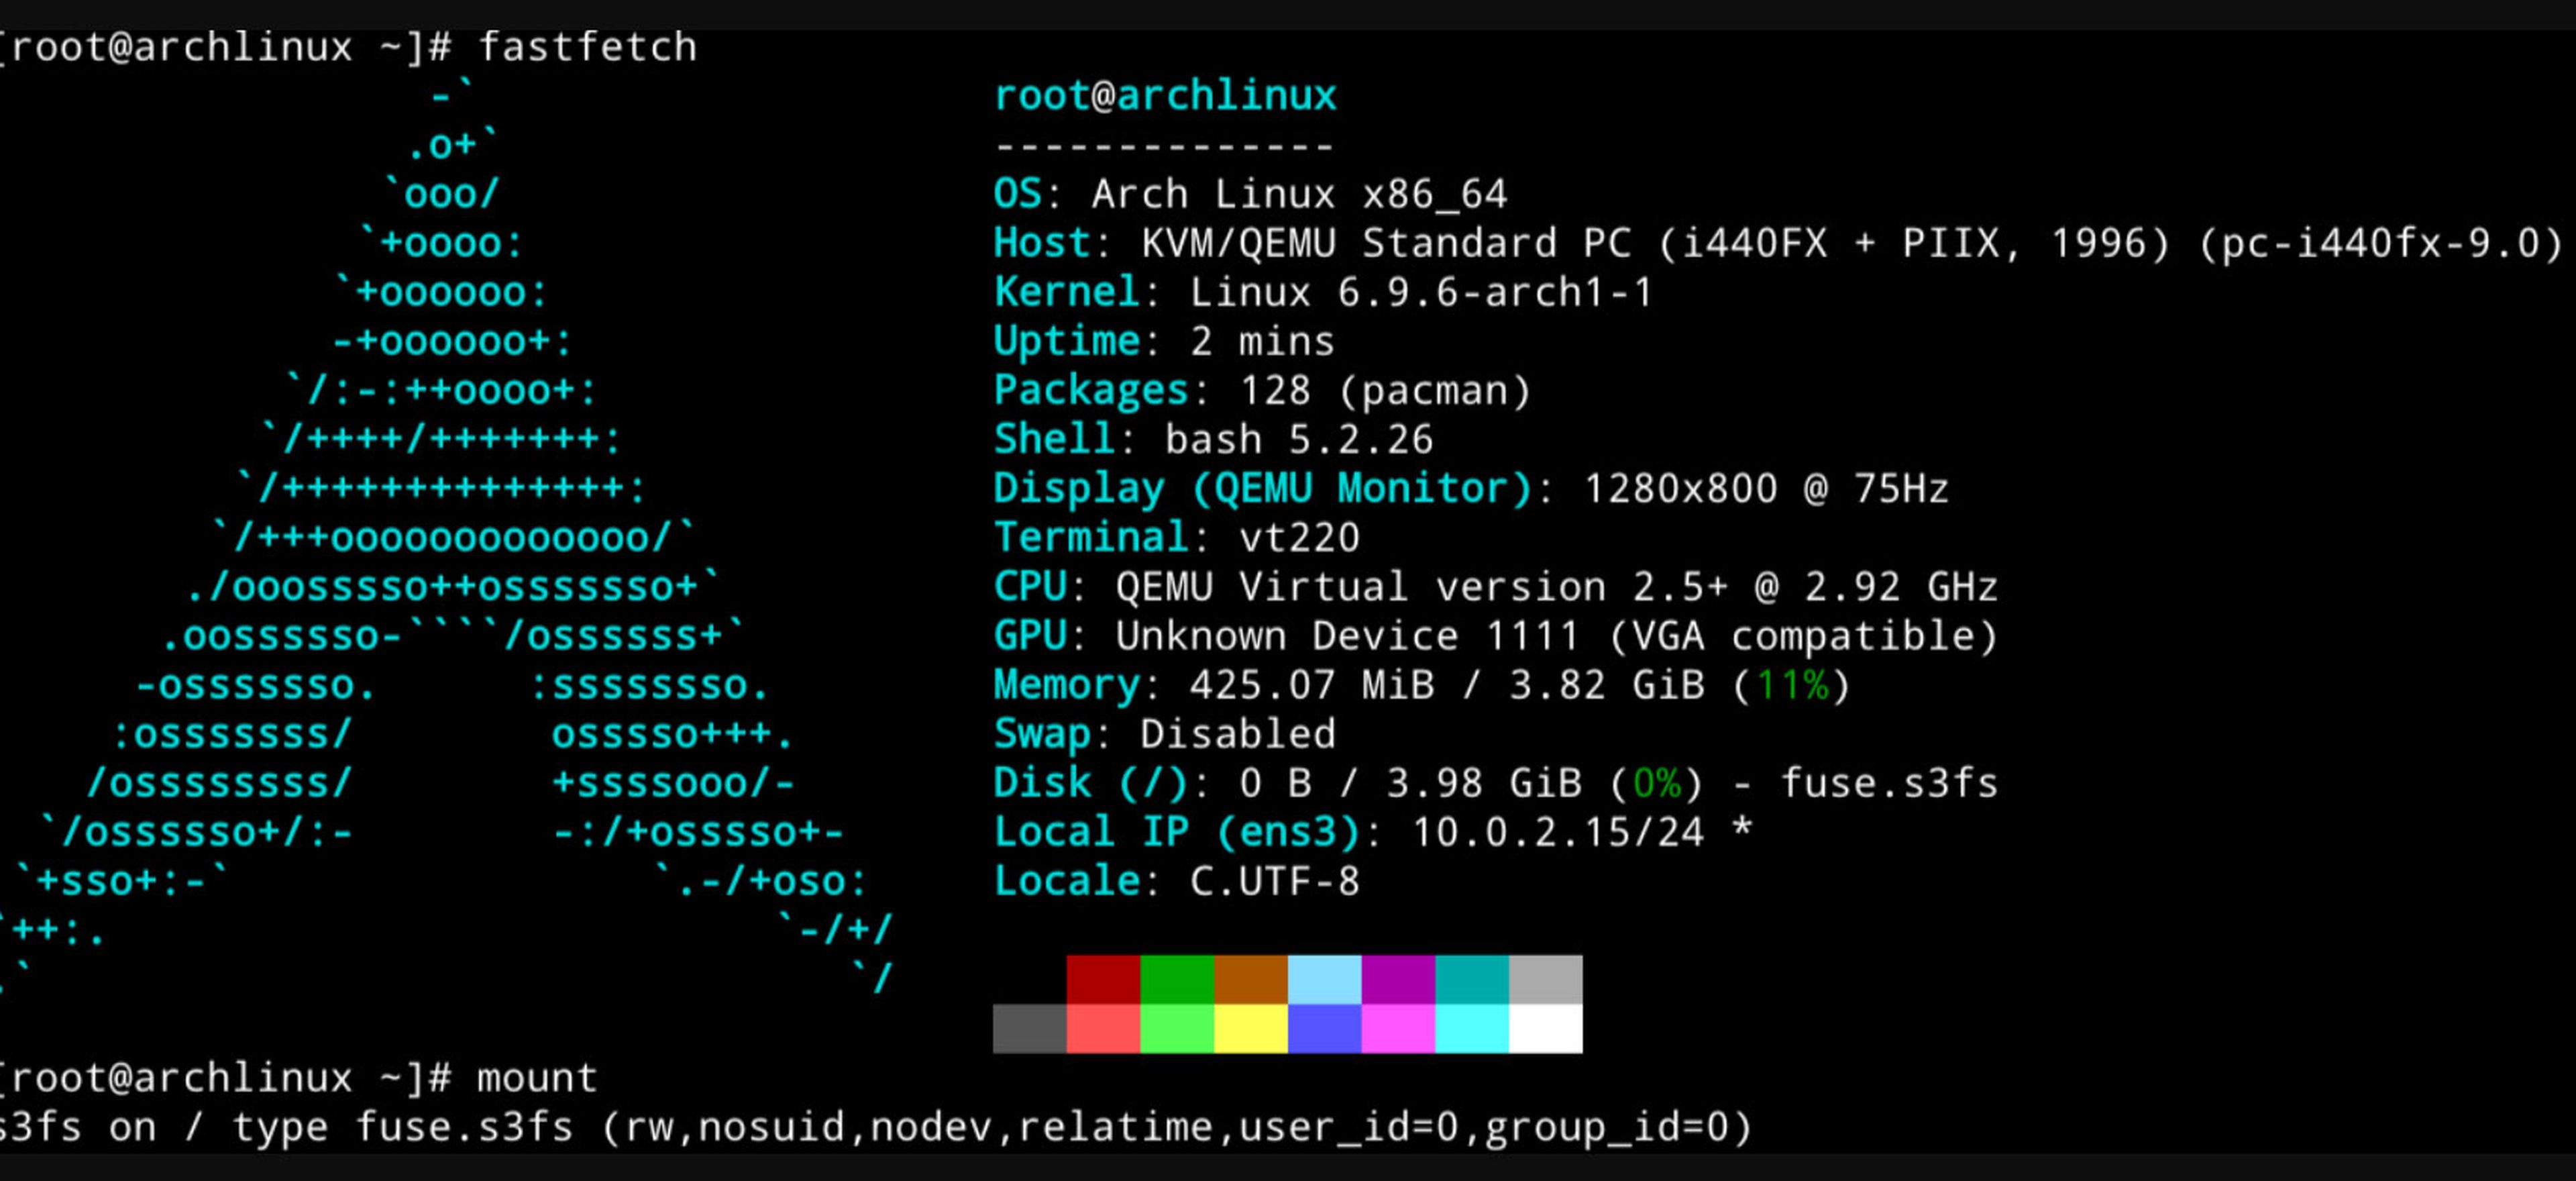Click the 'Terminal: vt220' line

[x=1176, y=537]
